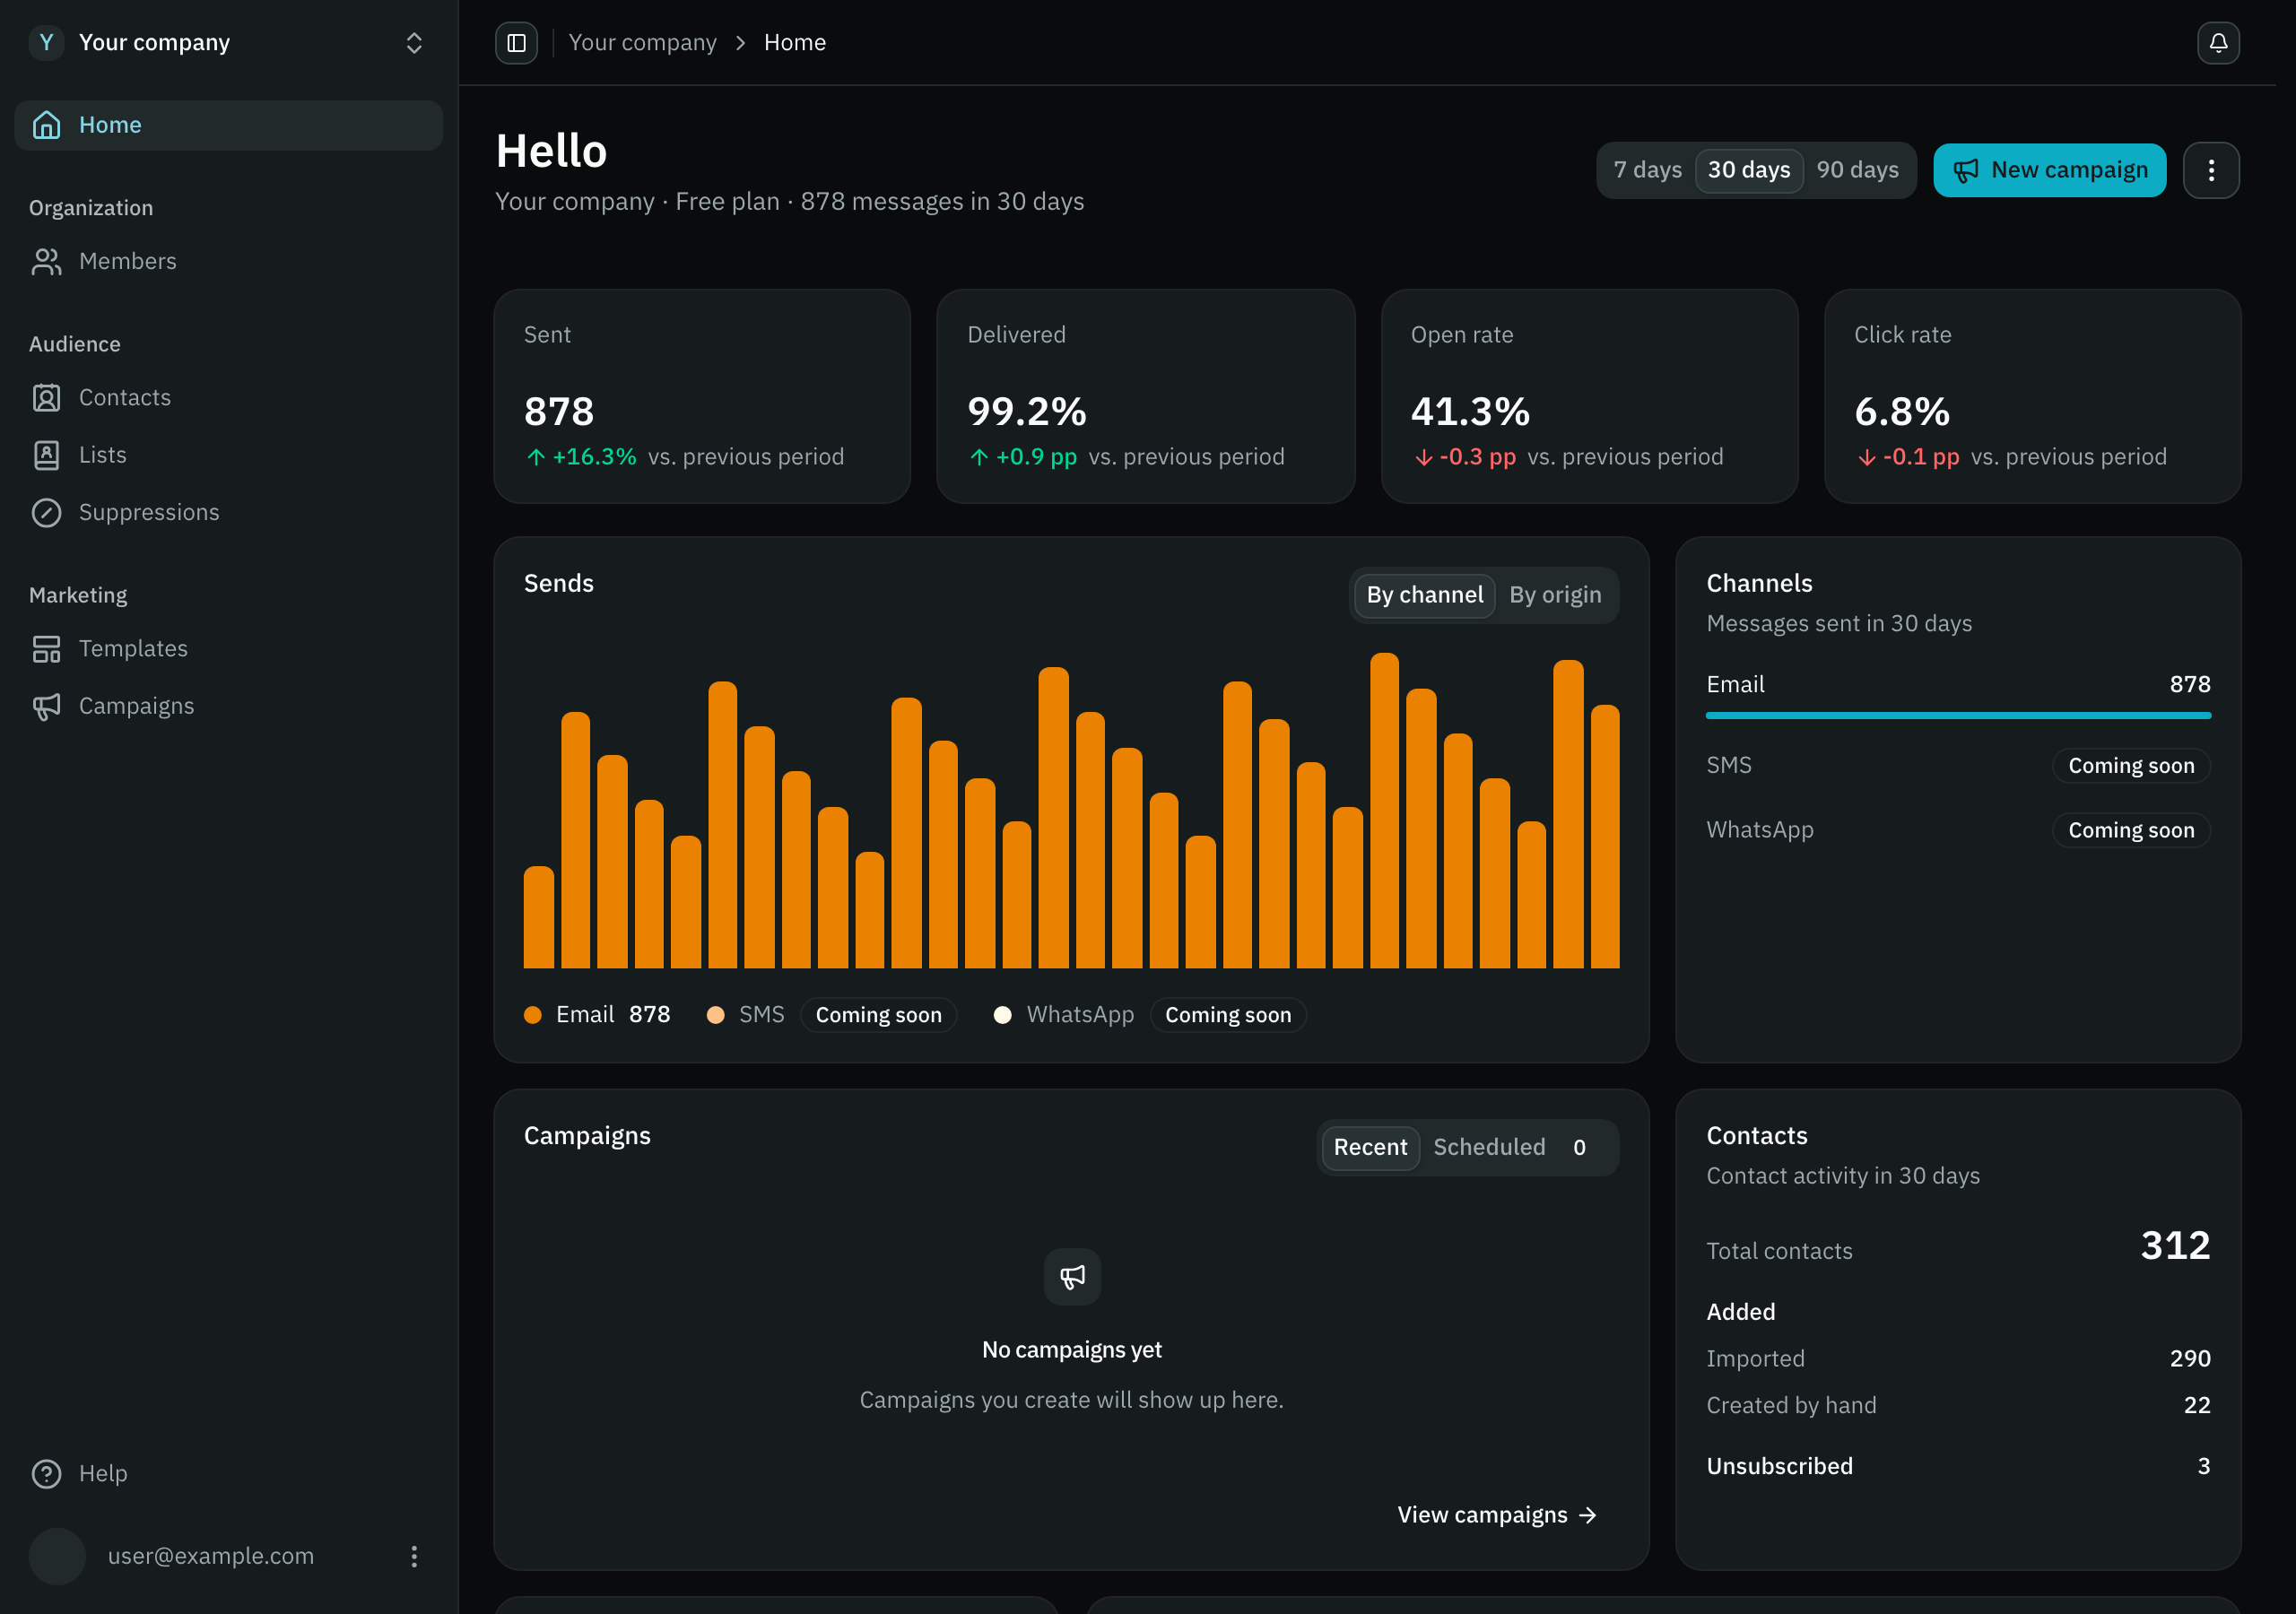Switch Sends chart to By origin

click(1555, 595)
